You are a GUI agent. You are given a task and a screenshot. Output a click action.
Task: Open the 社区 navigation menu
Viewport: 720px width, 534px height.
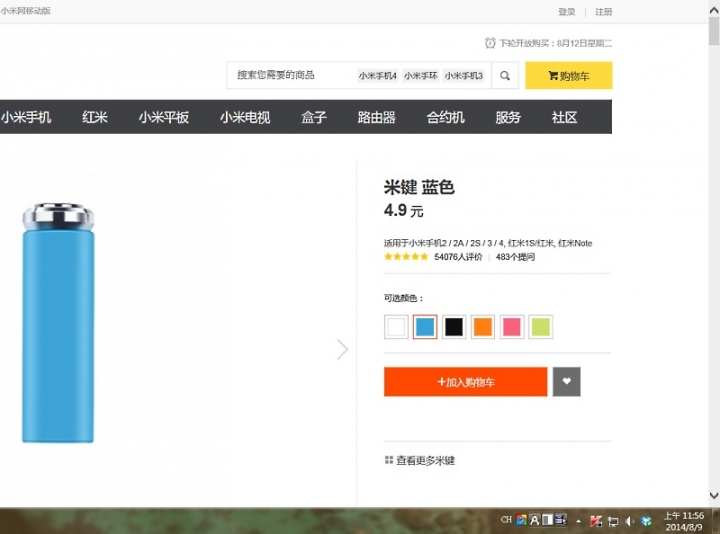[564, 117]
